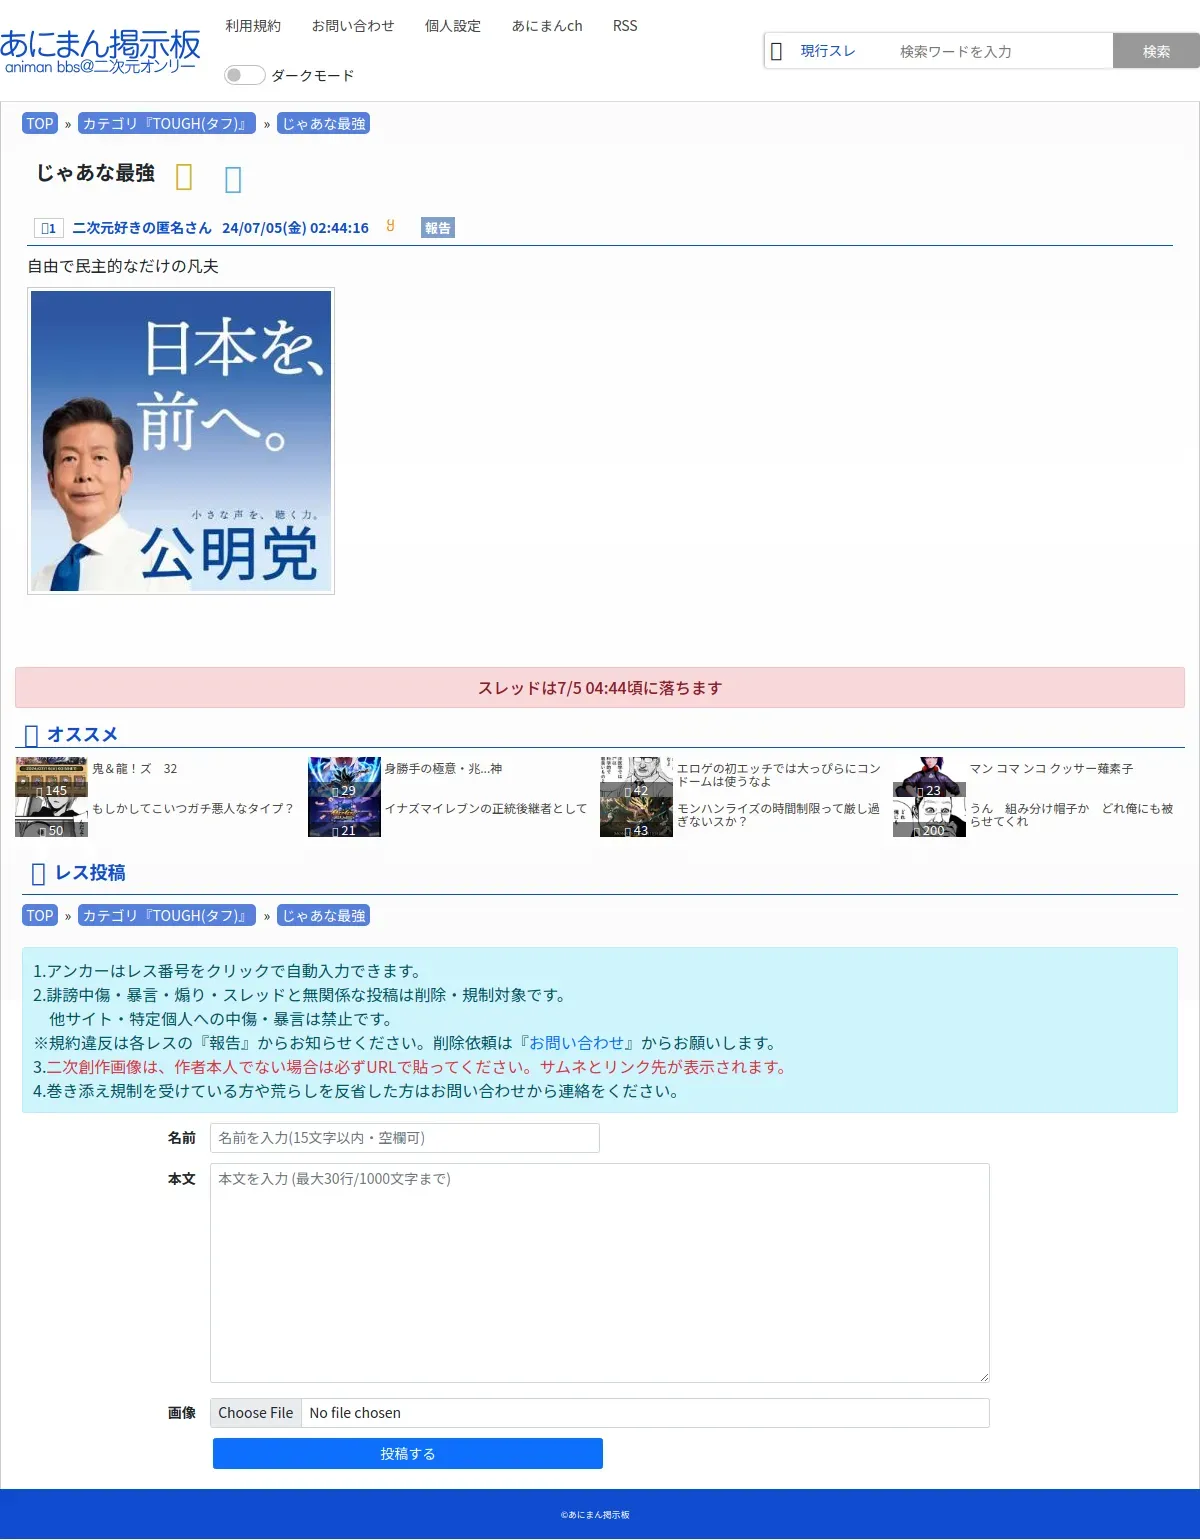Click the thumbnail with 50 replies
The image size is (1200, 1540).
click(x=51, y=817)
